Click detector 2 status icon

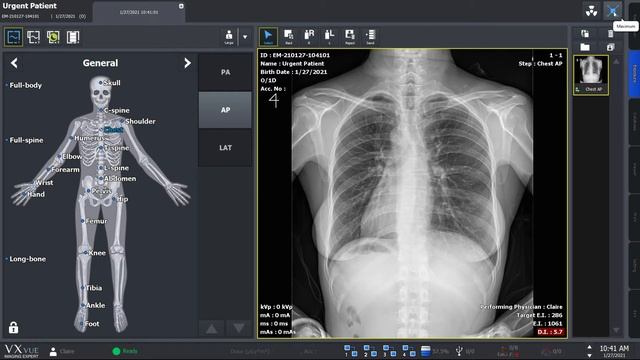point(370,351)
